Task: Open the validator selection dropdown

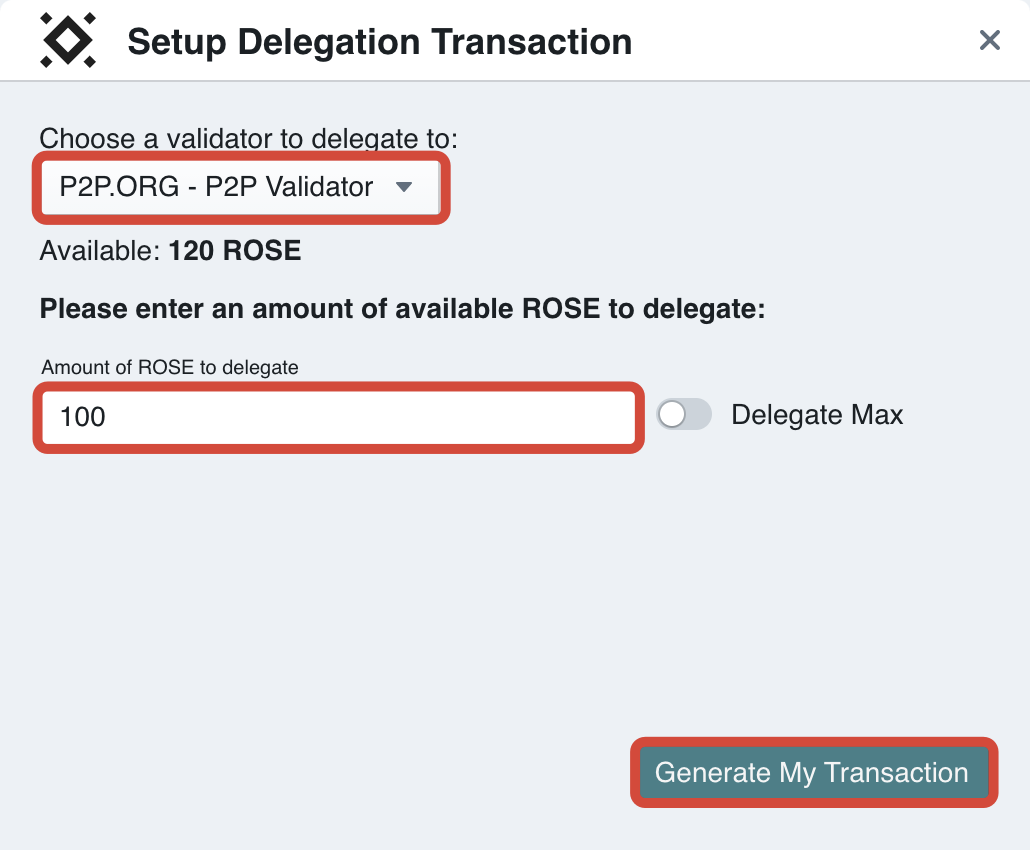Action: pyautogui.click(x=240, y=187)
